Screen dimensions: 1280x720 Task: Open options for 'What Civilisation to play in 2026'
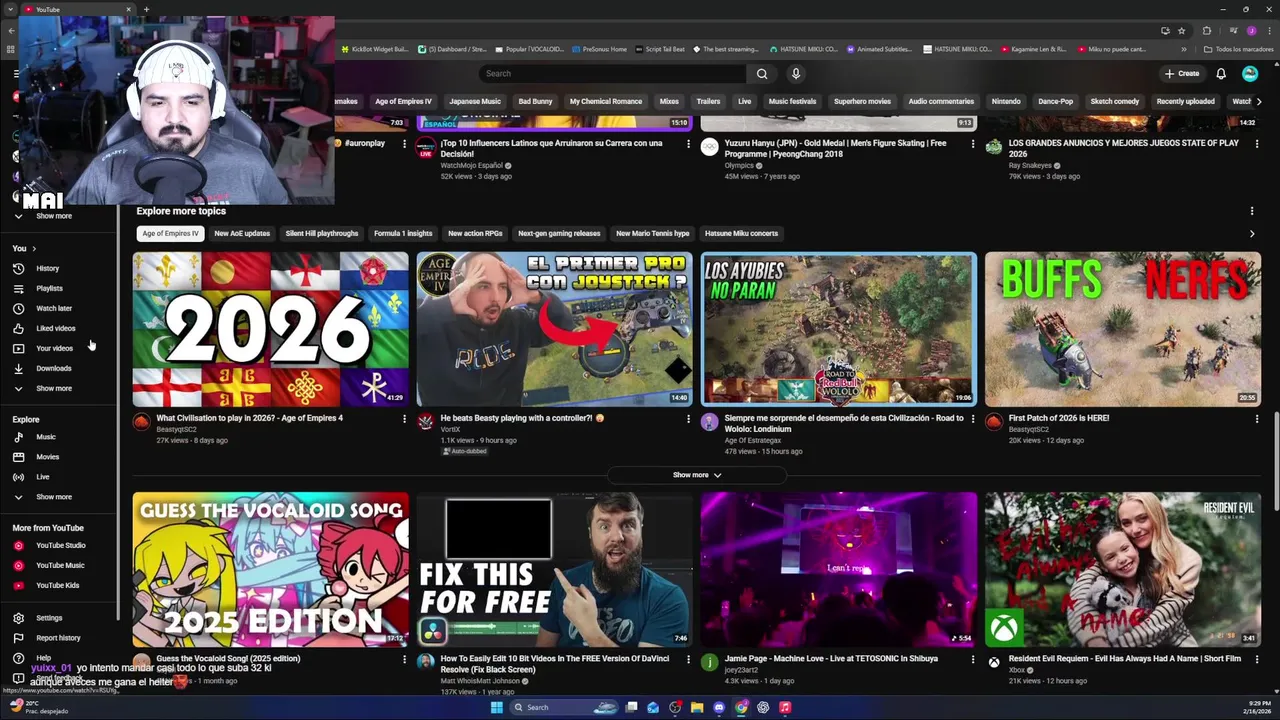tap(404, 419)
